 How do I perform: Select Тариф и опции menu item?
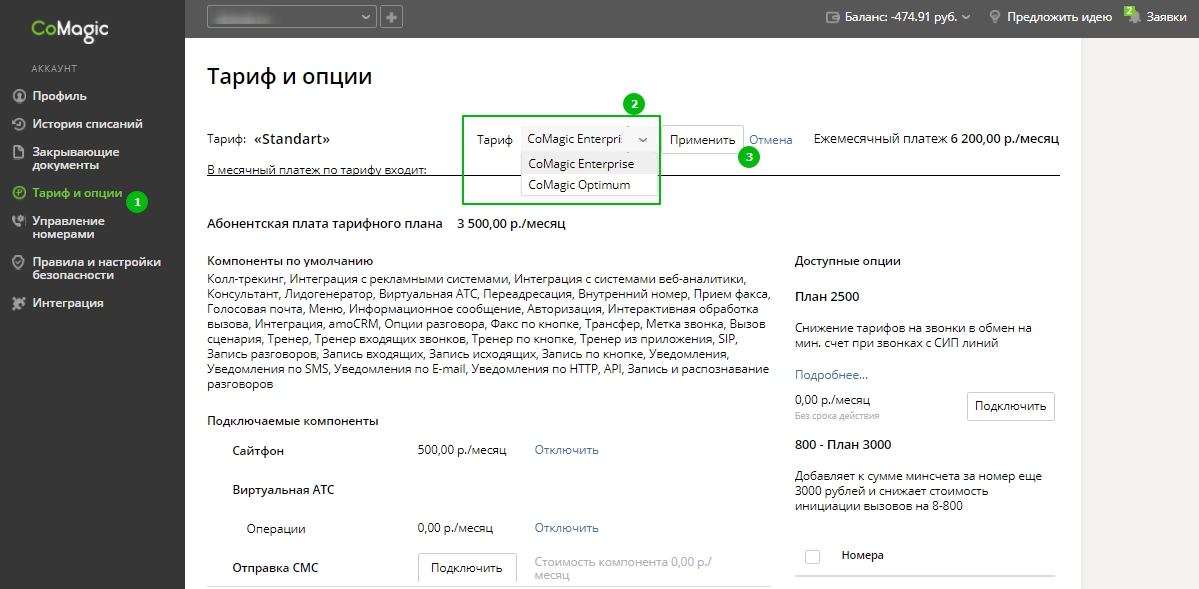(77, 193)
